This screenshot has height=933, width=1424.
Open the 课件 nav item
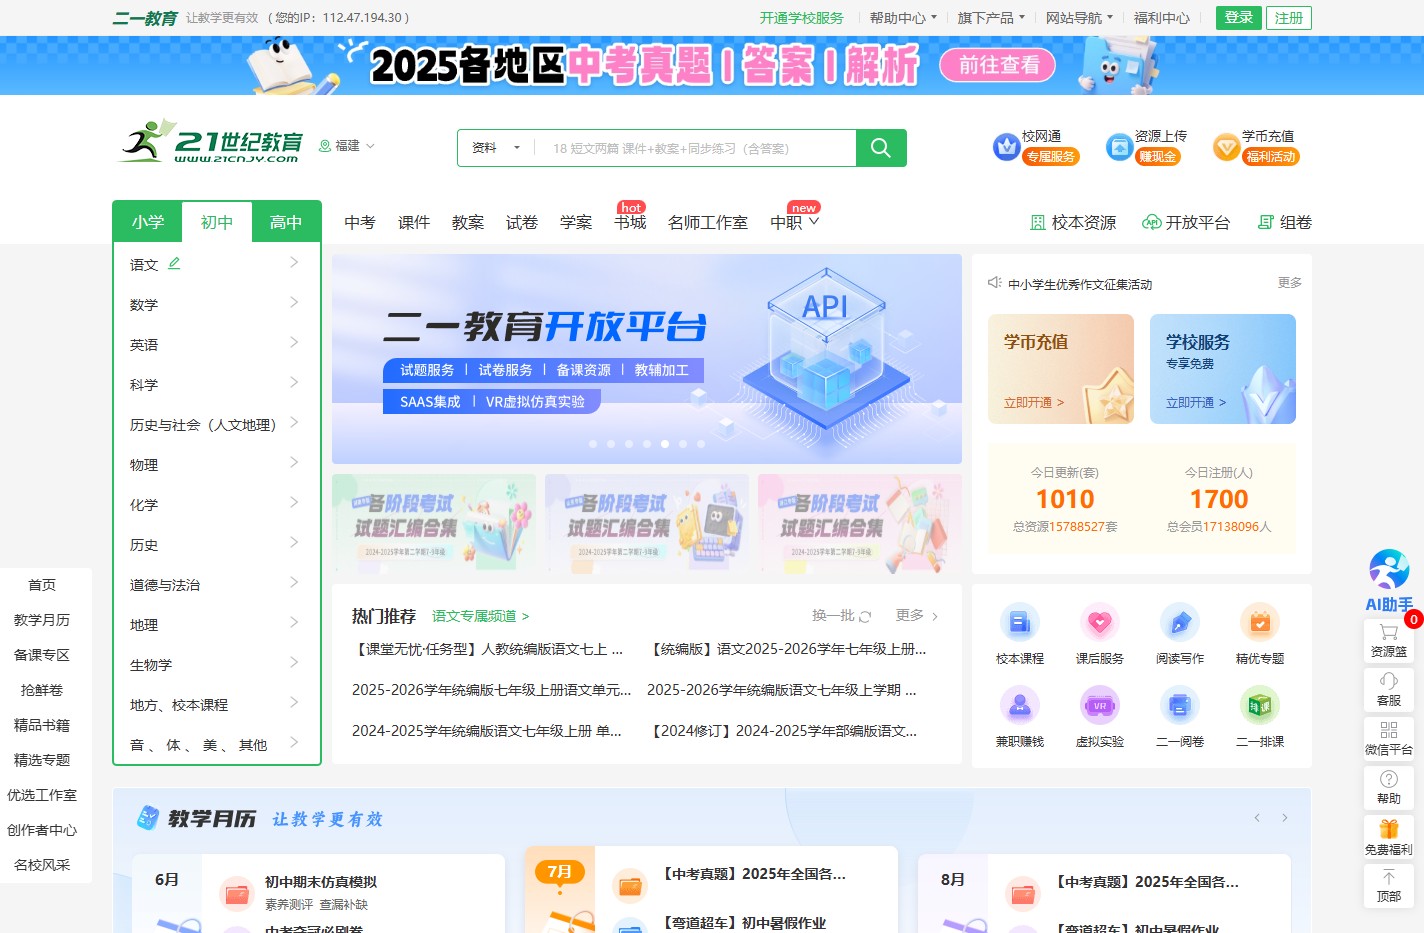click(414, 222)
